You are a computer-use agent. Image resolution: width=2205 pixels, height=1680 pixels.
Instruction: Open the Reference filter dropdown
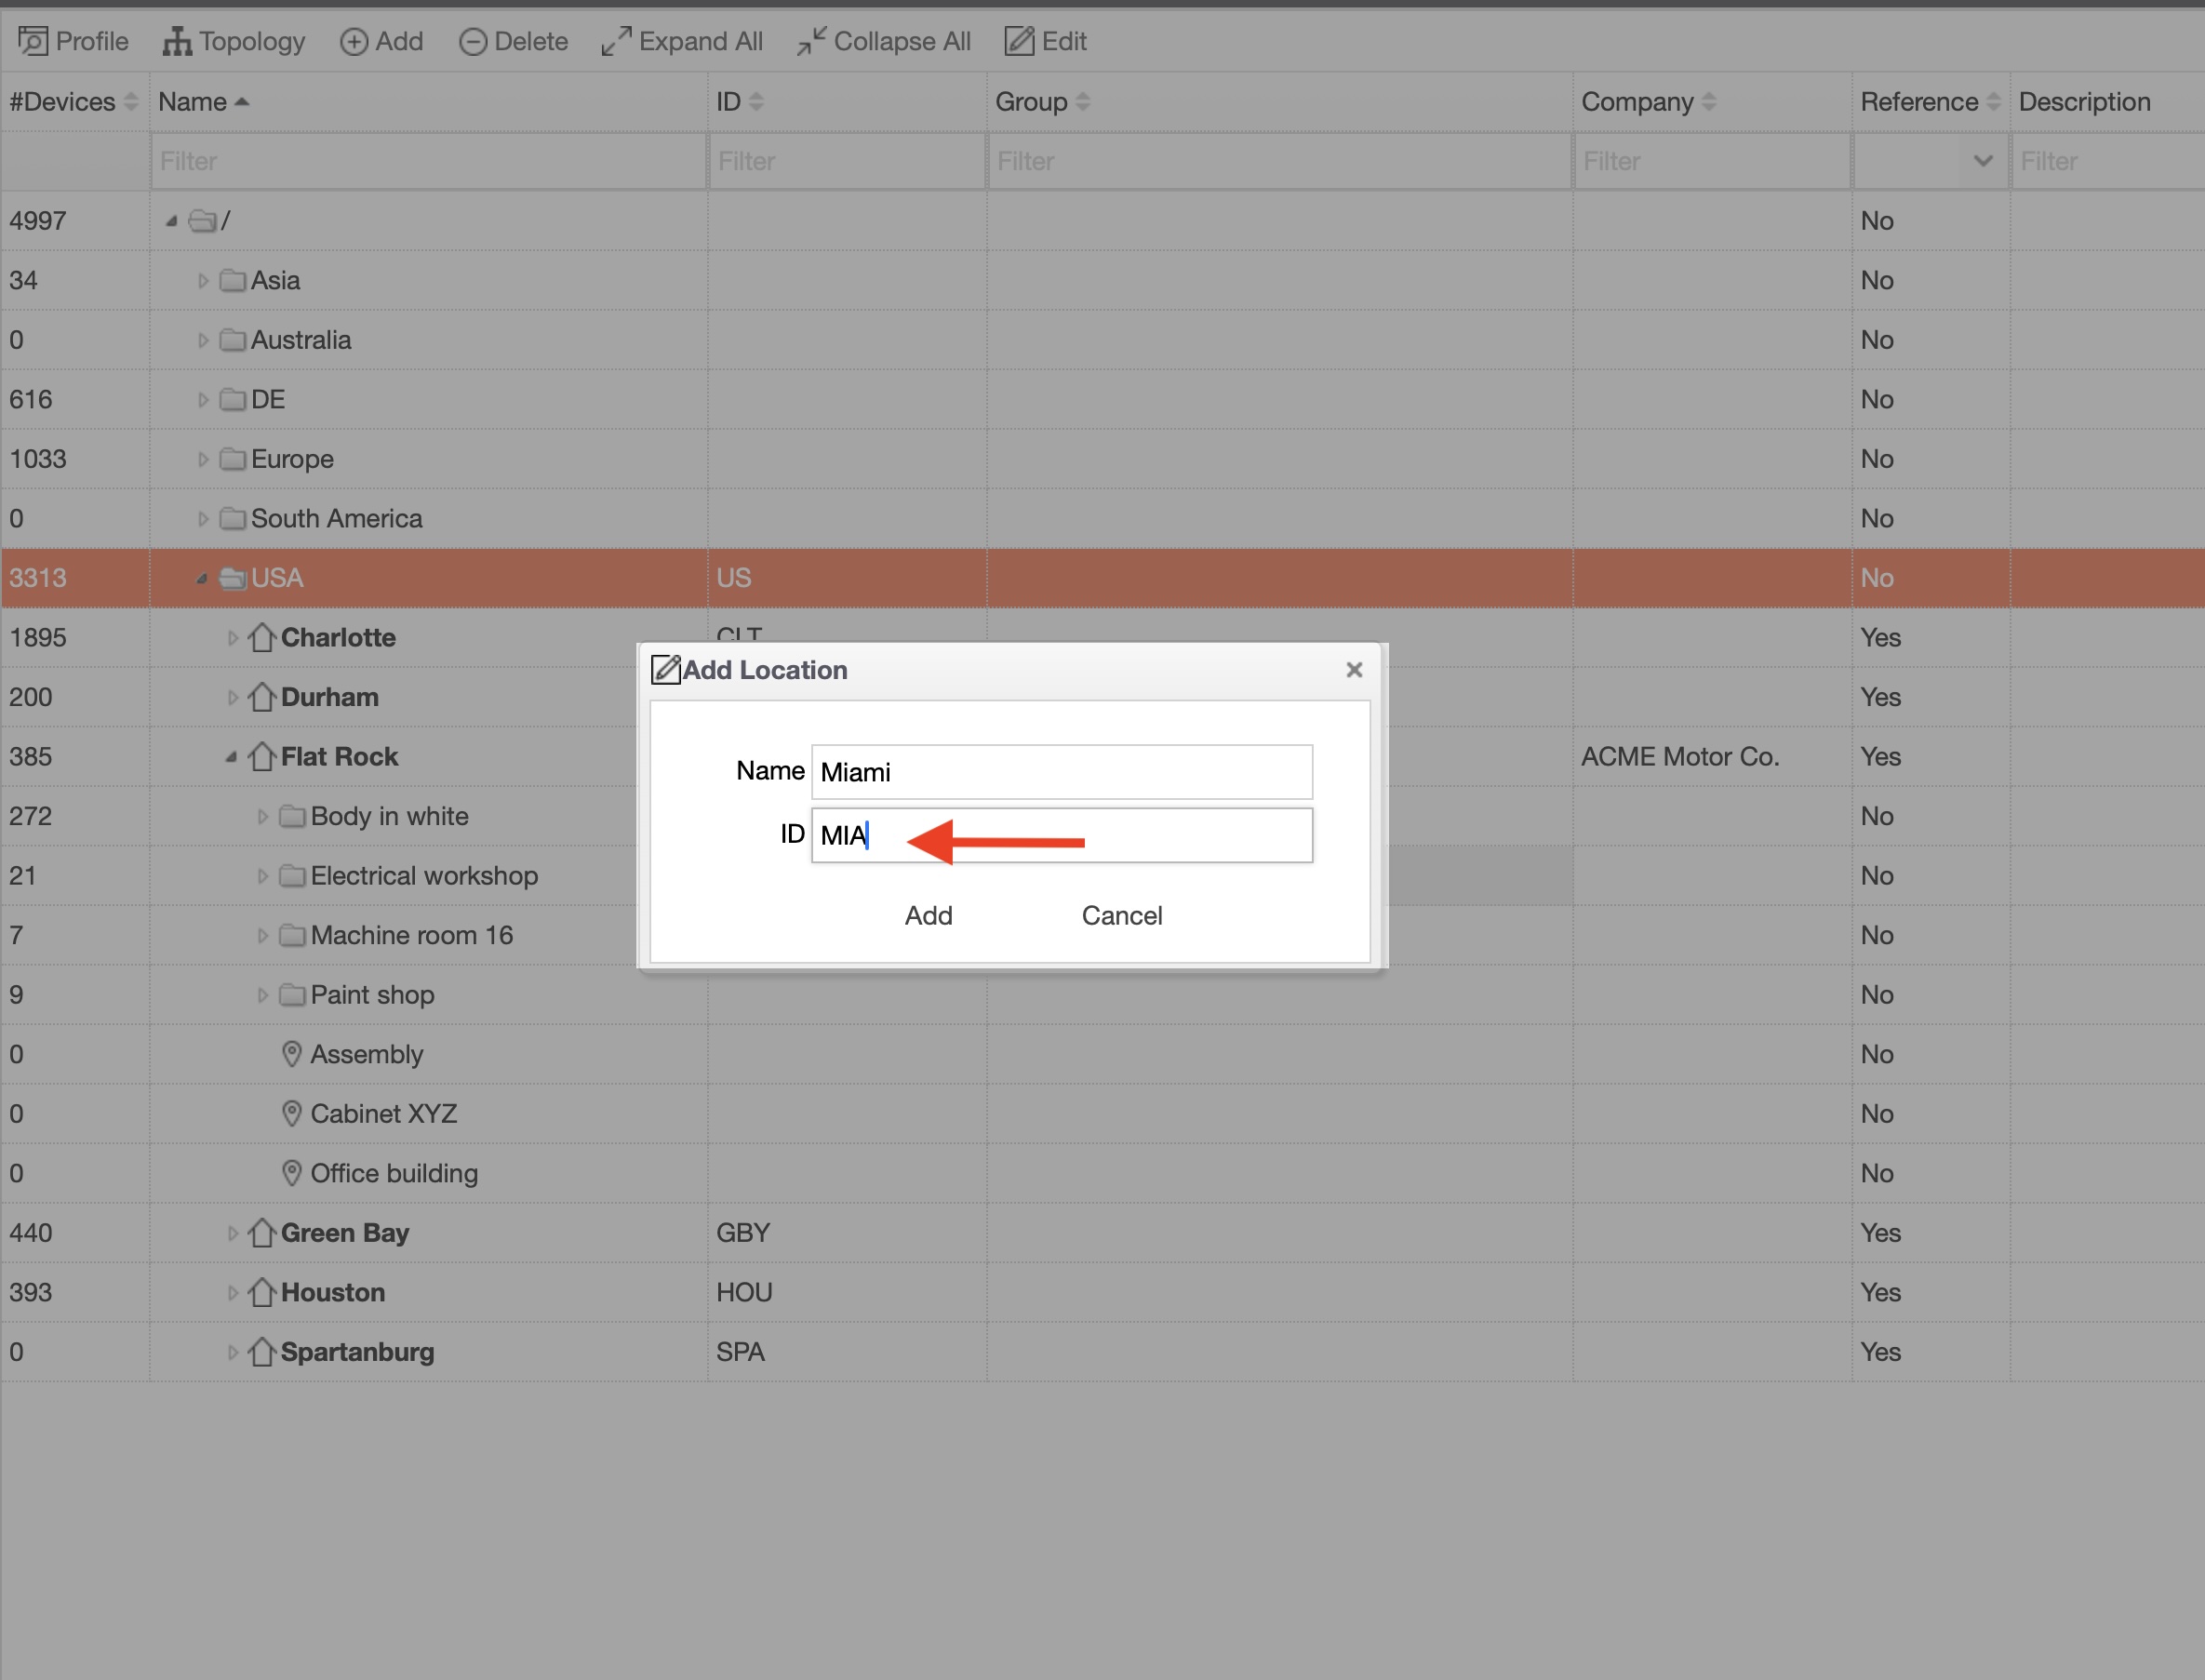[x=1930, y=161]
